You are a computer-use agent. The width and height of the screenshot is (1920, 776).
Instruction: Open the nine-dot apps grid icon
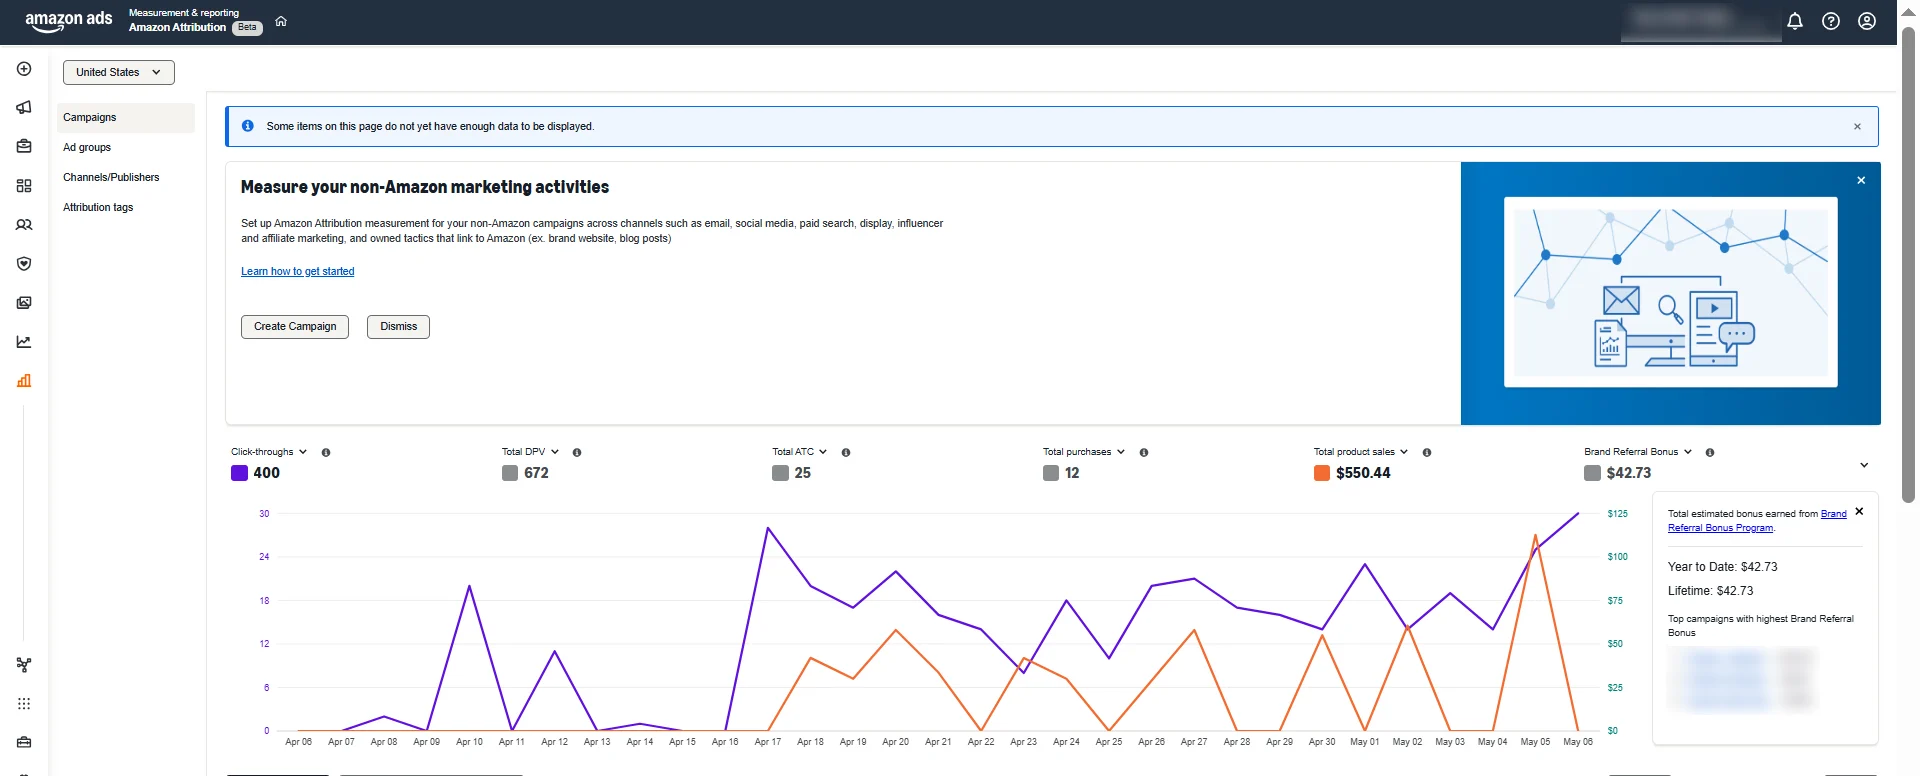tap(24, 704)
